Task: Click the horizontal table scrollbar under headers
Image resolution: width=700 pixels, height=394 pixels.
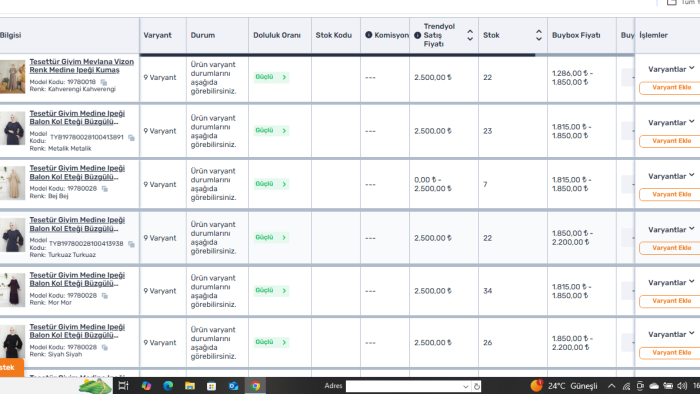Action: [x=338, y=55]
